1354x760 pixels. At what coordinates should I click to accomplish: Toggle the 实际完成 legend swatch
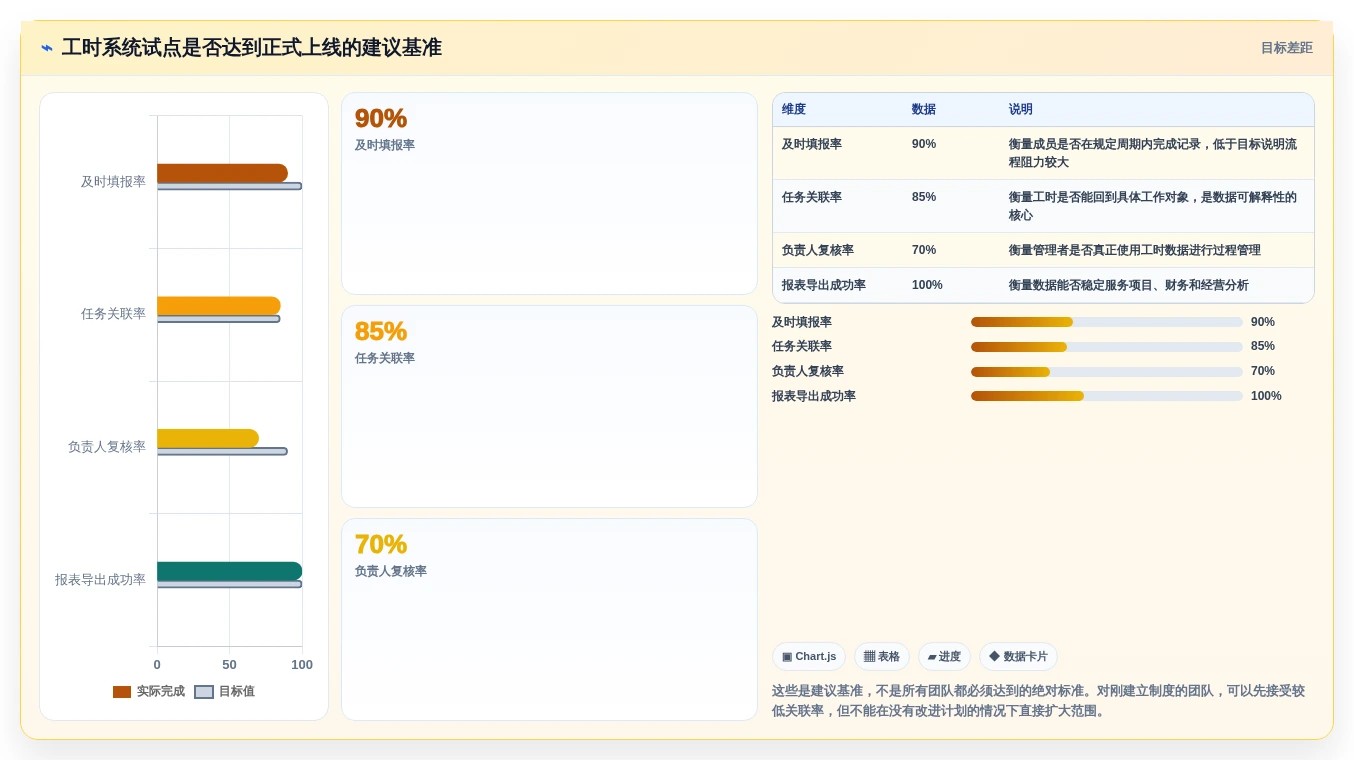click(x=122, y=692)
